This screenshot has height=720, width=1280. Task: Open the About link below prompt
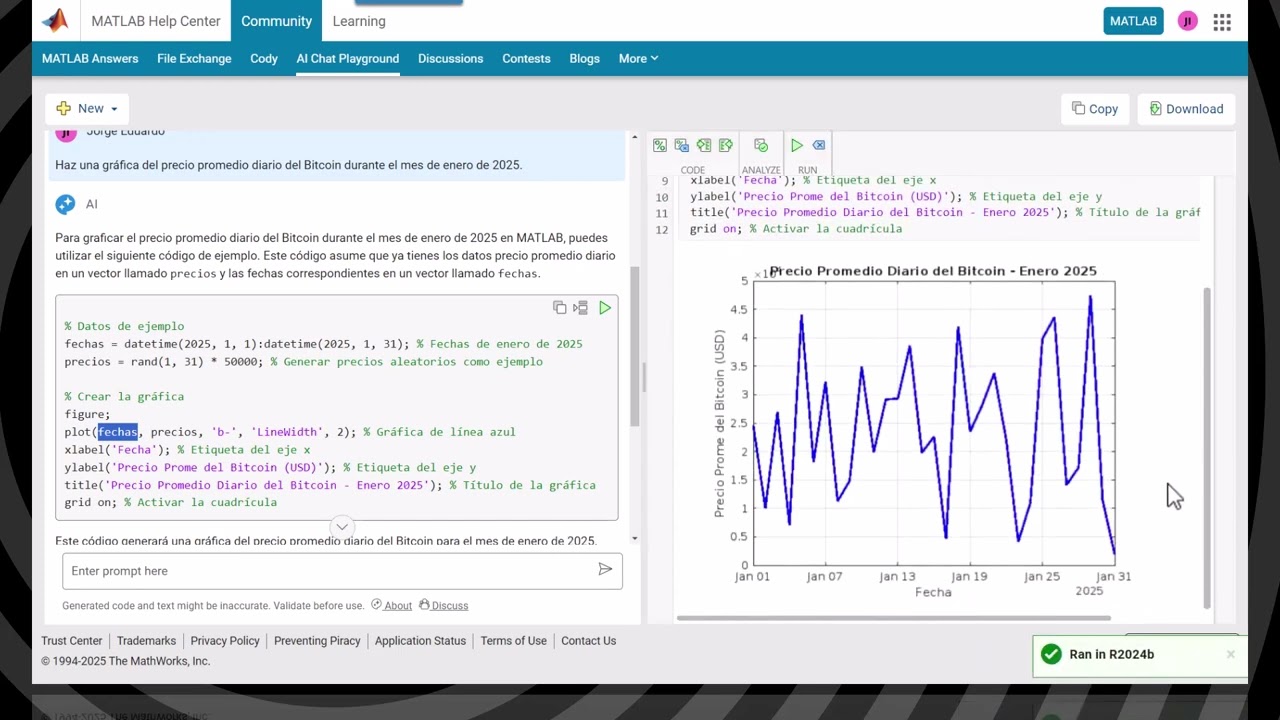(392, 605)
